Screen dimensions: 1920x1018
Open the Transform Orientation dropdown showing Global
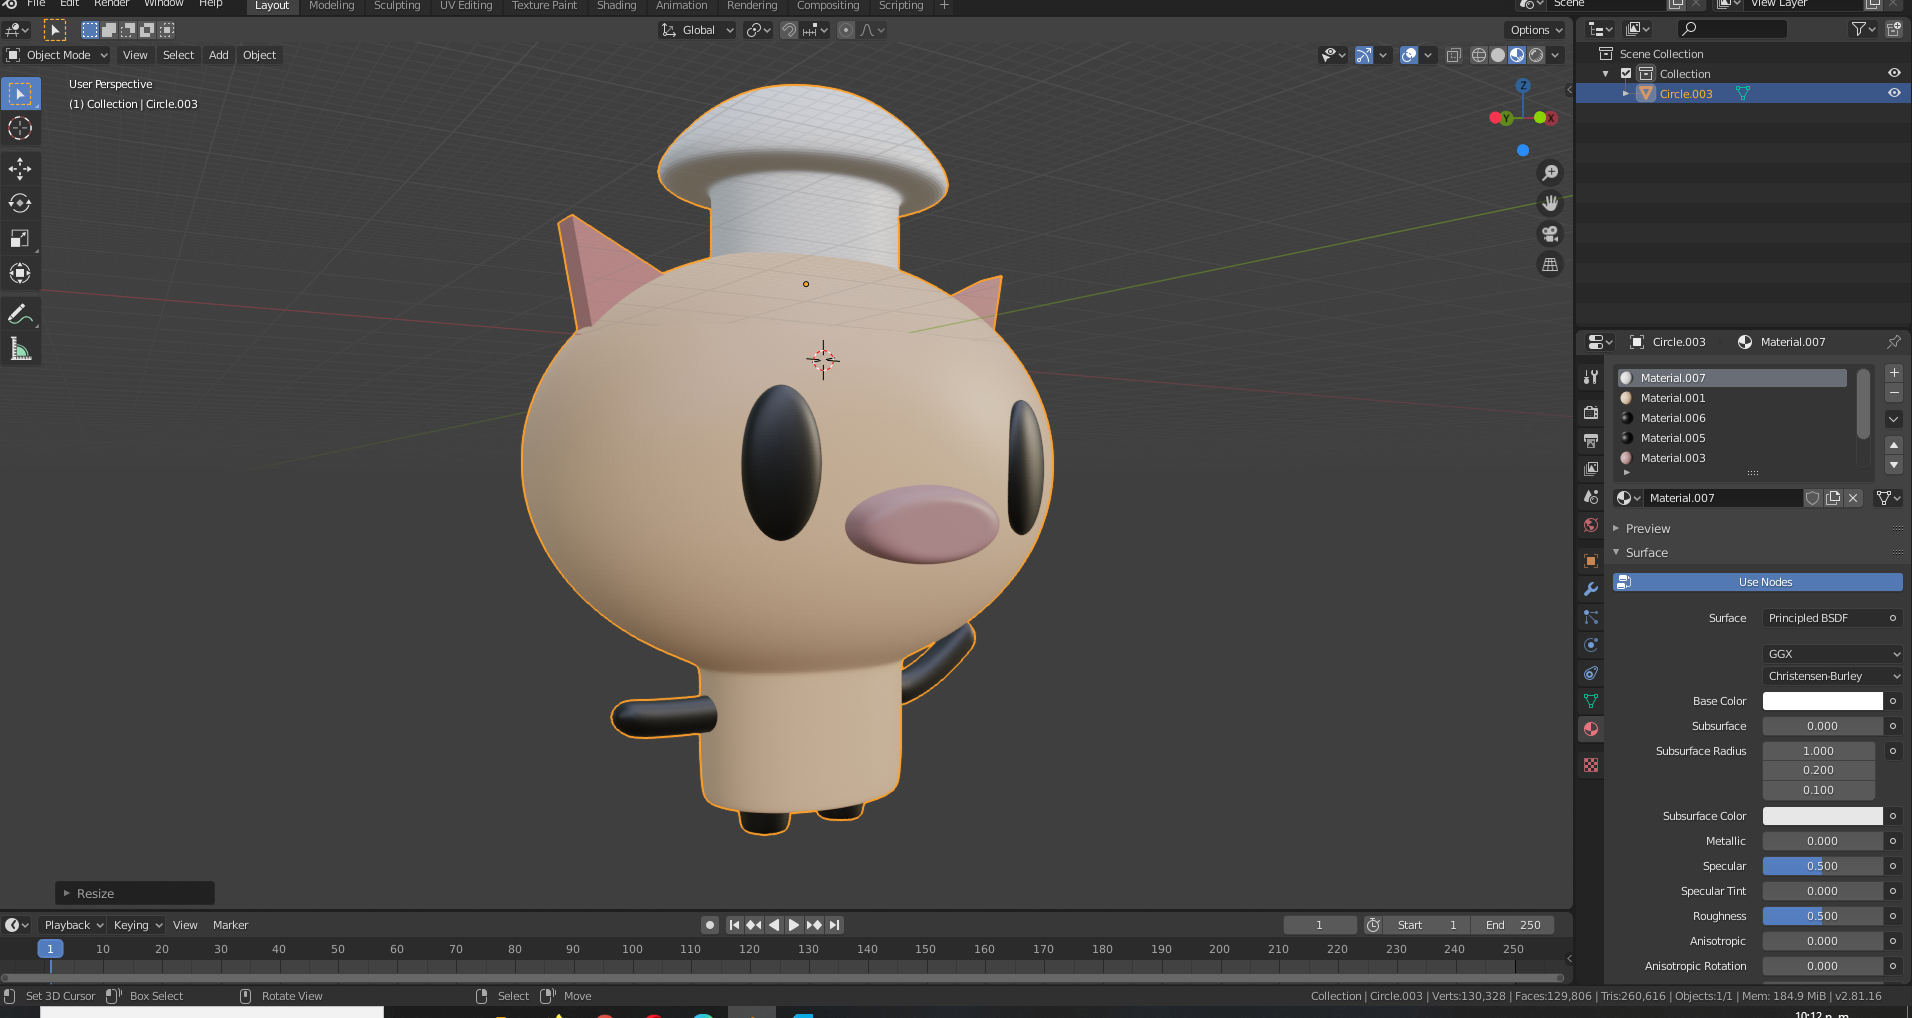(x=697, y=30)
